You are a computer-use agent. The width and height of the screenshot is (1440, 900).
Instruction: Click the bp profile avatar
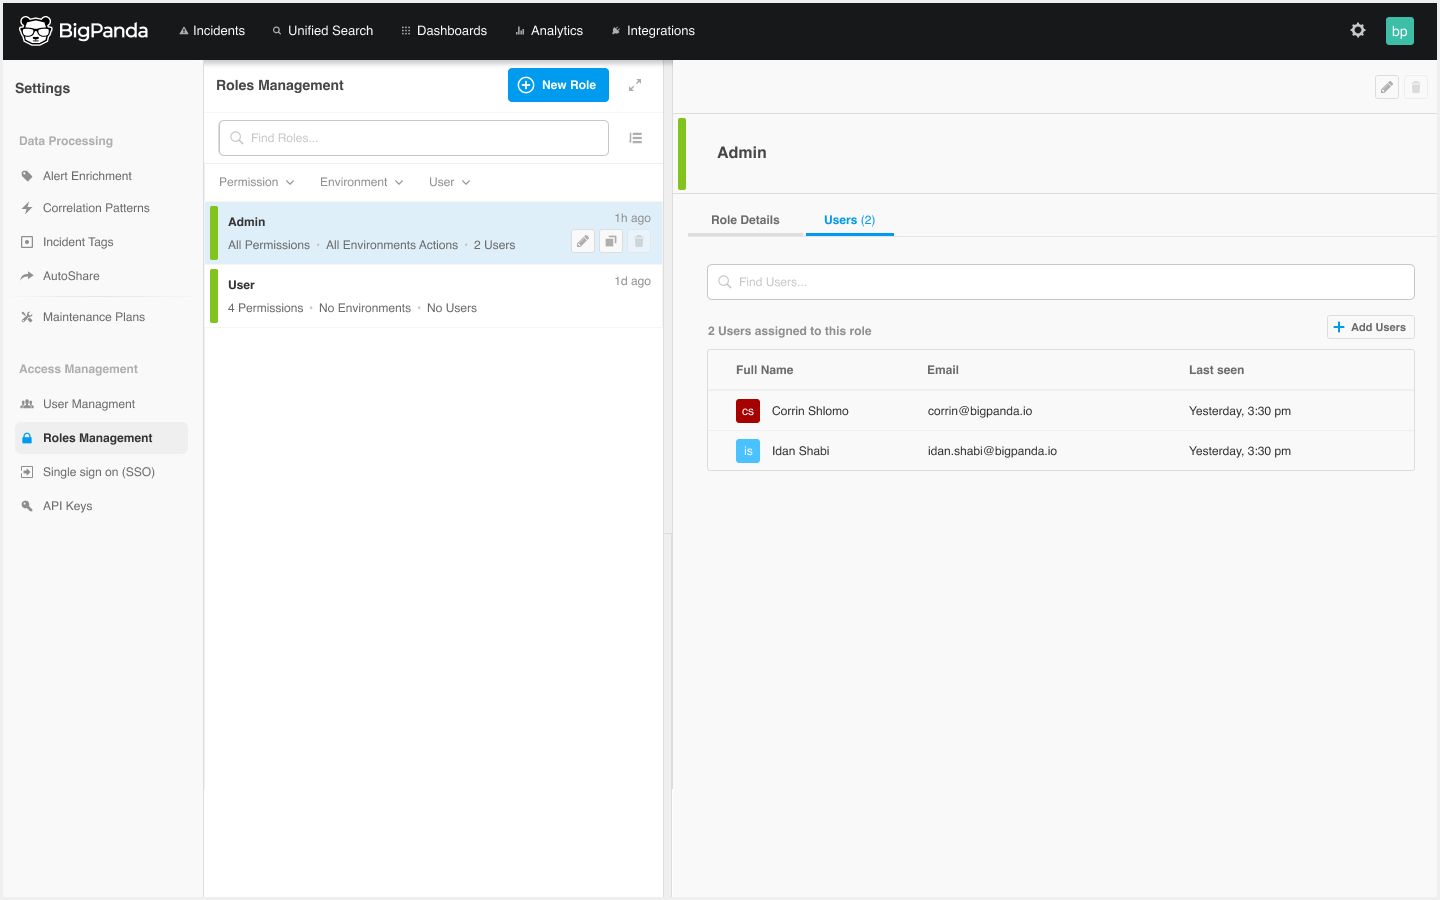1399,30
